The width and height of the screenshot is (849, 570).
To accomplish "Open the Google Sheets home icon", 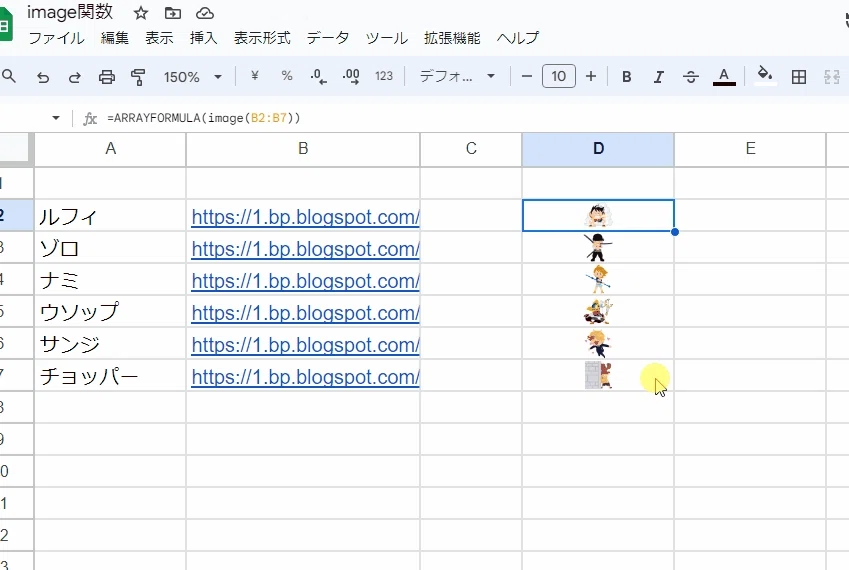I will click(5, 25).
